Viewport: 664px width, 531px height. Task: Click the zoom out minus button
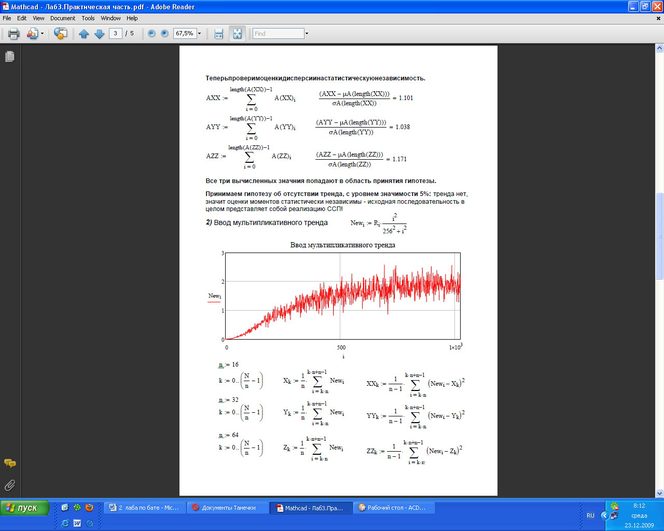152,33
